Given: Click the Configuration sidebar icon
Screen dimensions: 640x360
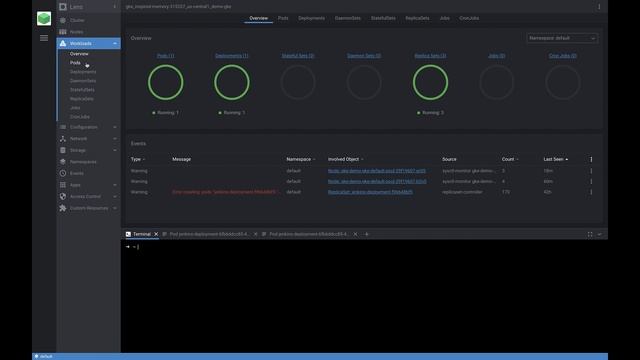Looking at the screenshot, I should coord(62,127).
